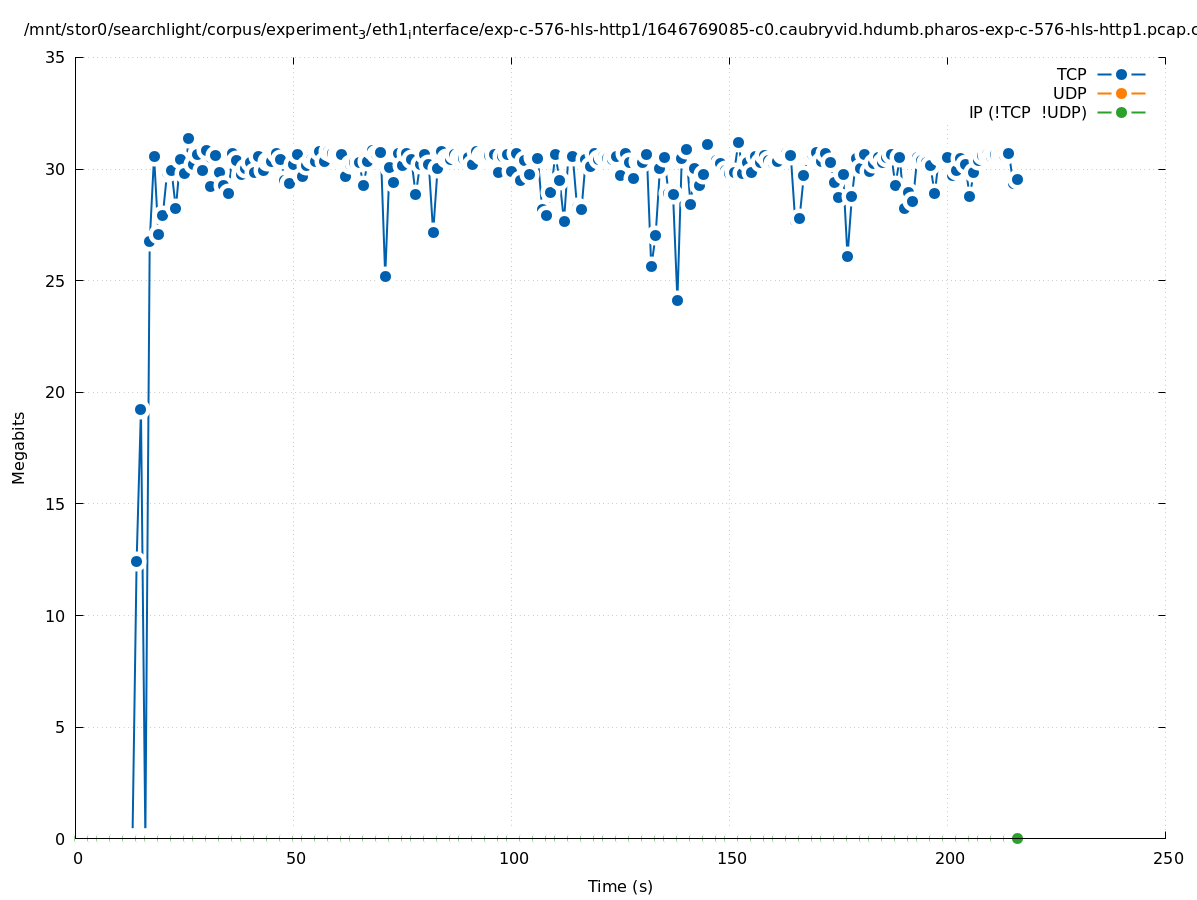
Task: Click the TCP data point near 19 Megabits
Action: pos(140,409)
